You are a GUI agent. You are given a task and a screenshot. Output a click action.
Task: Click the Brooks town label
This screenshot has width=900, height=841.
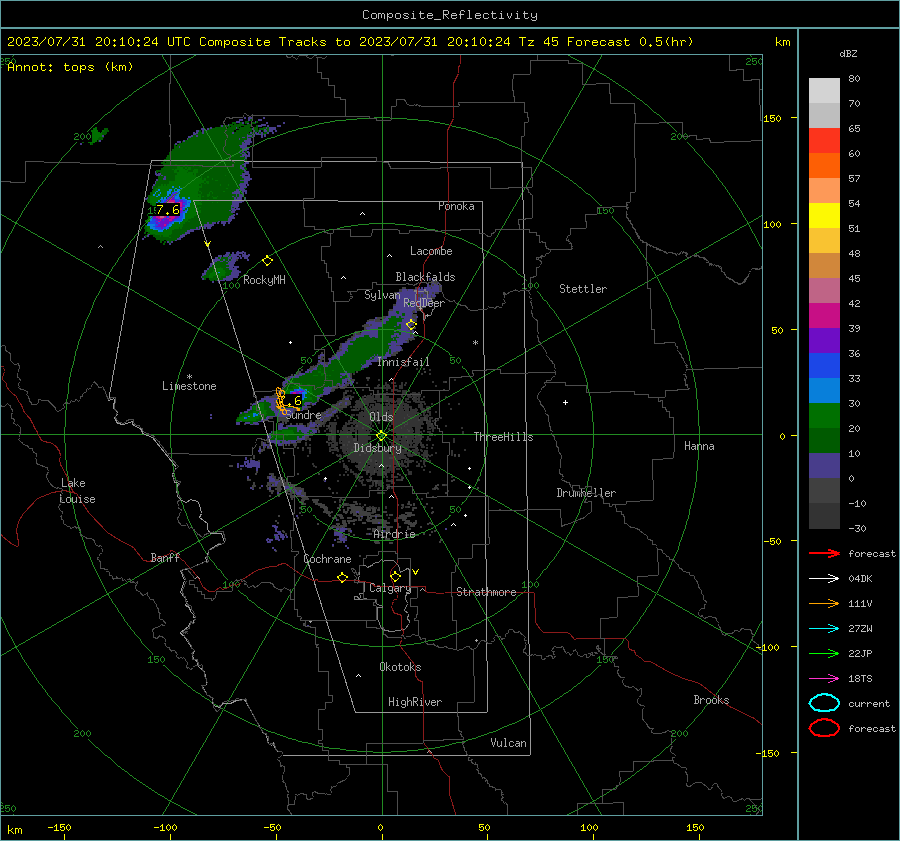tap(711, 700)
